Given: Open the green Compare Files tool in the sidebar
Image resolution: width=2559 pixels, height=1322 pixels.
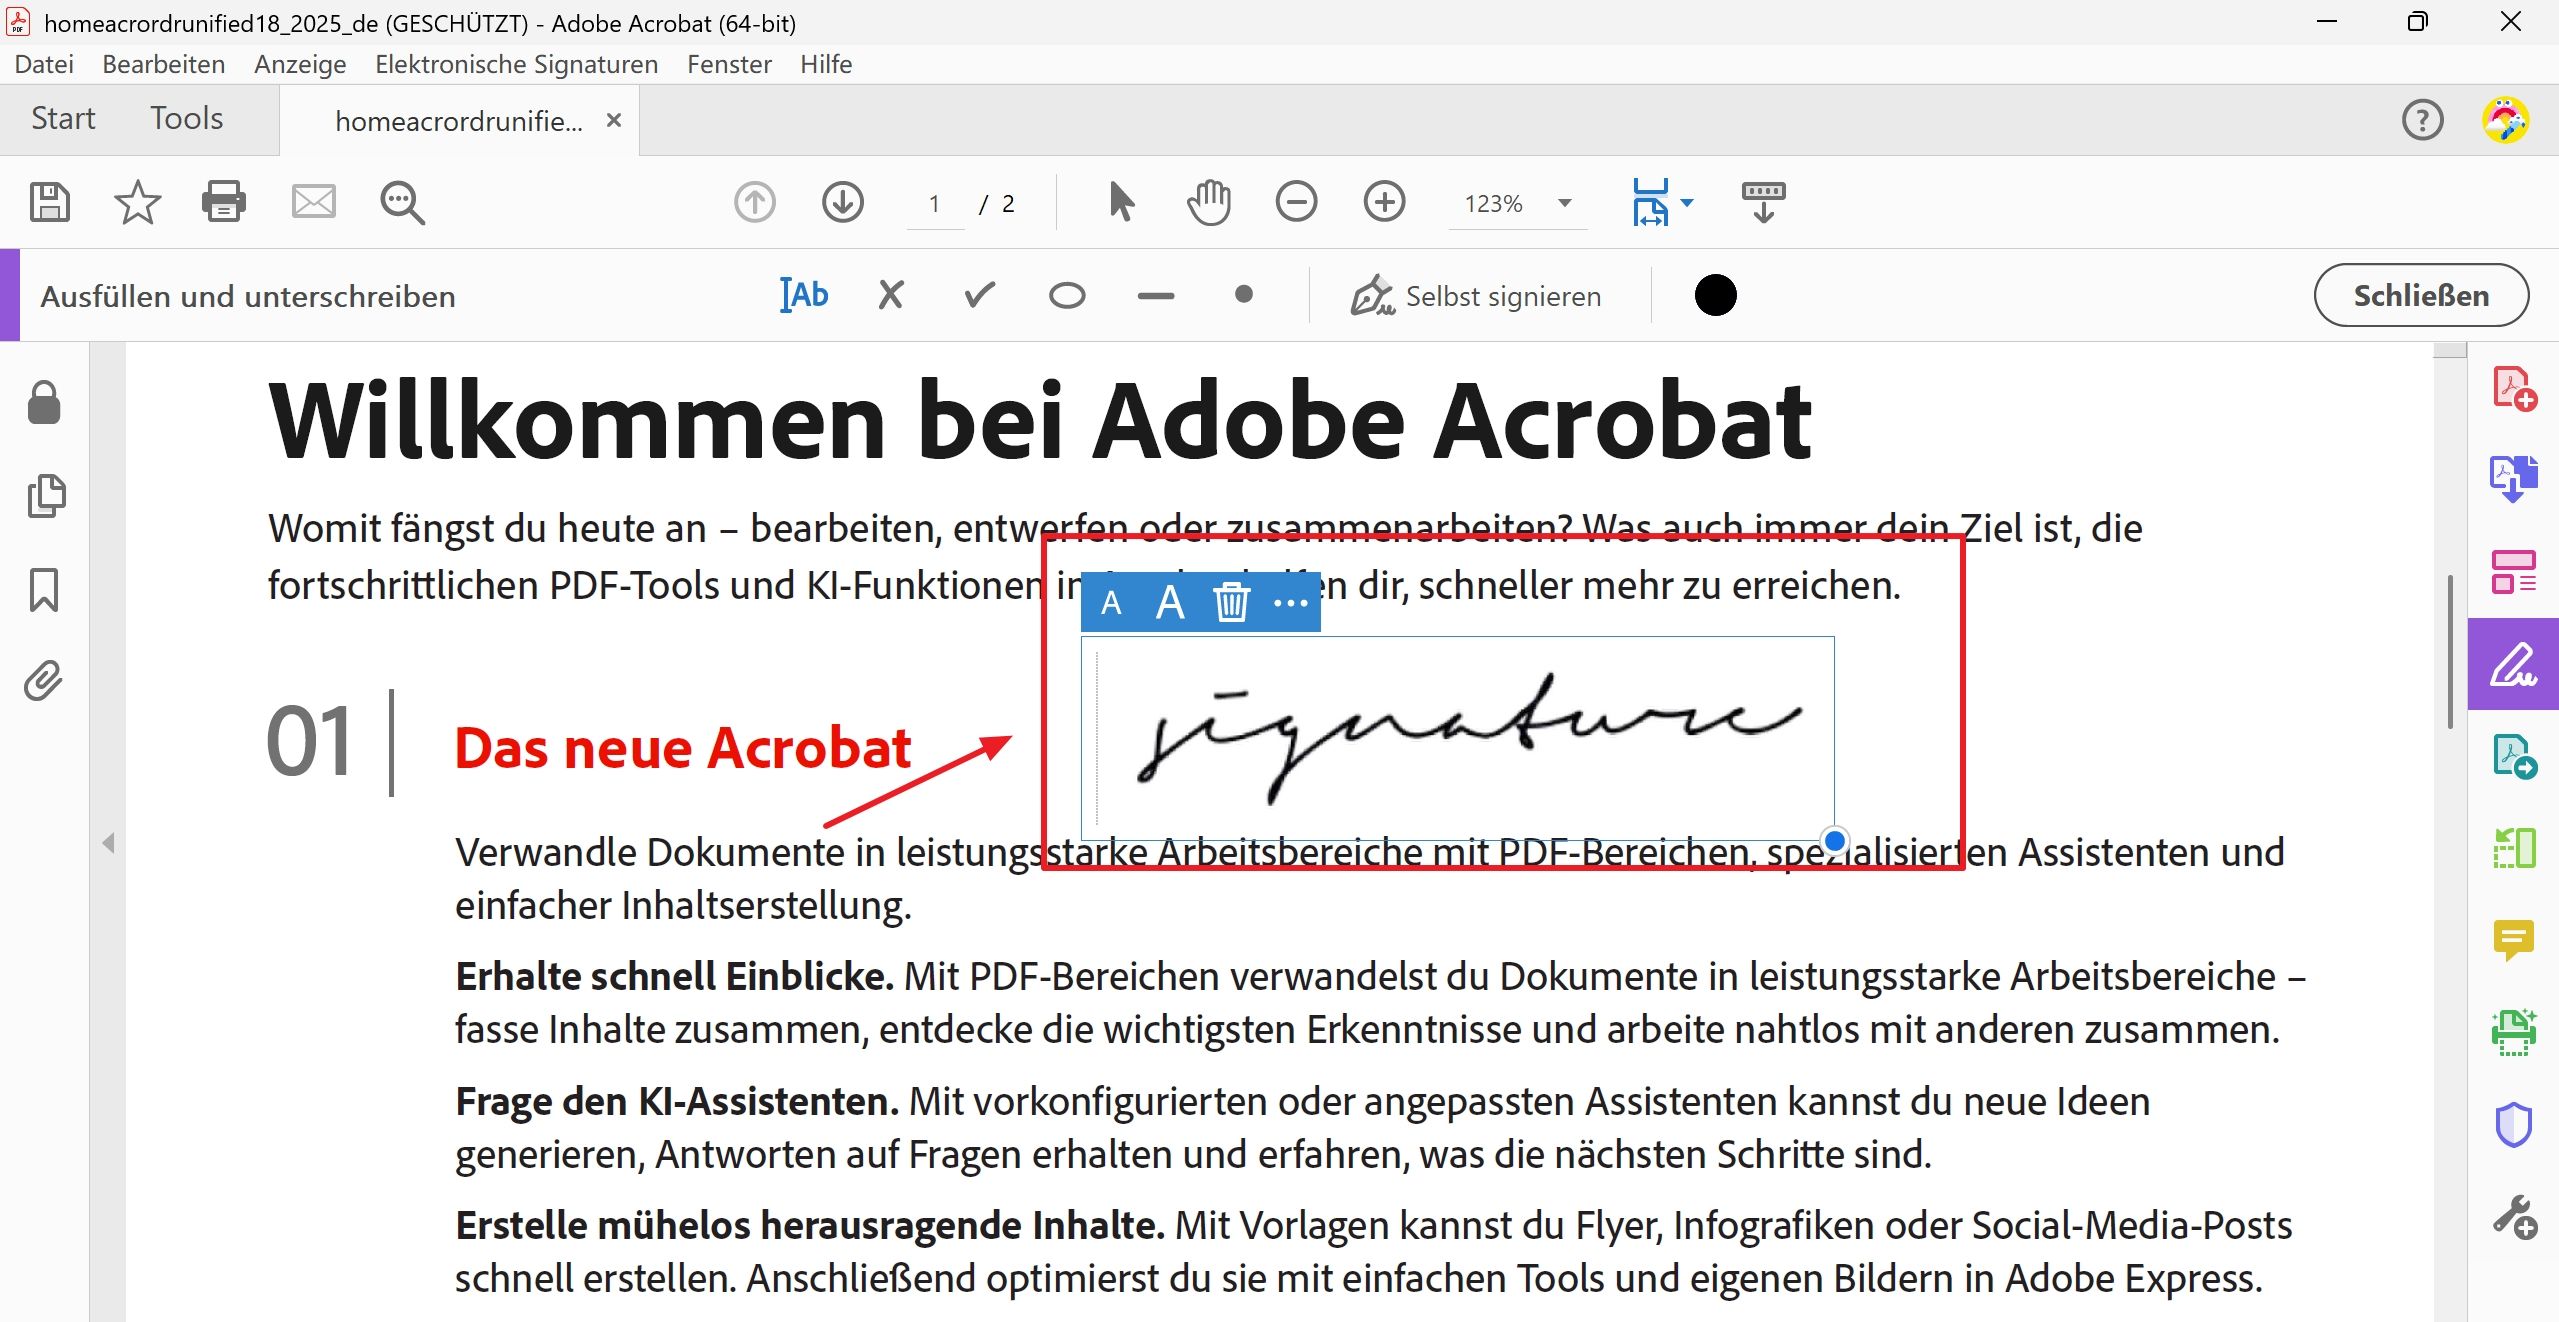Looking at the screenshot, I should coord(2513,848).
